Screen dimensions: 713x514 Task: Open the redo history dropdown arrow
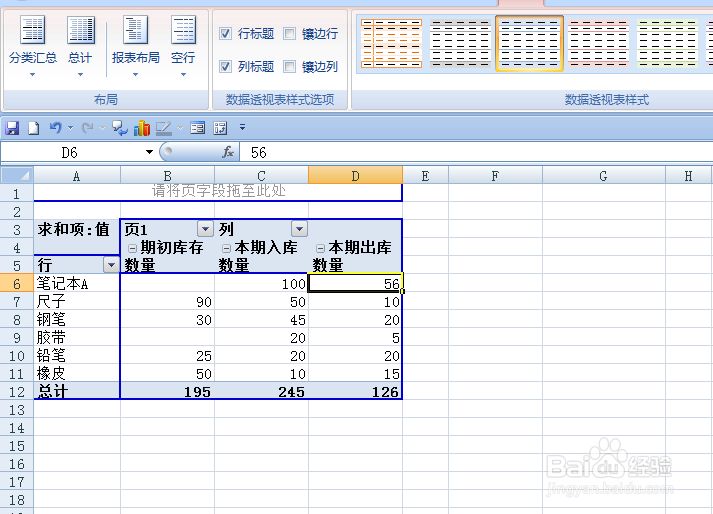point(102,128)
